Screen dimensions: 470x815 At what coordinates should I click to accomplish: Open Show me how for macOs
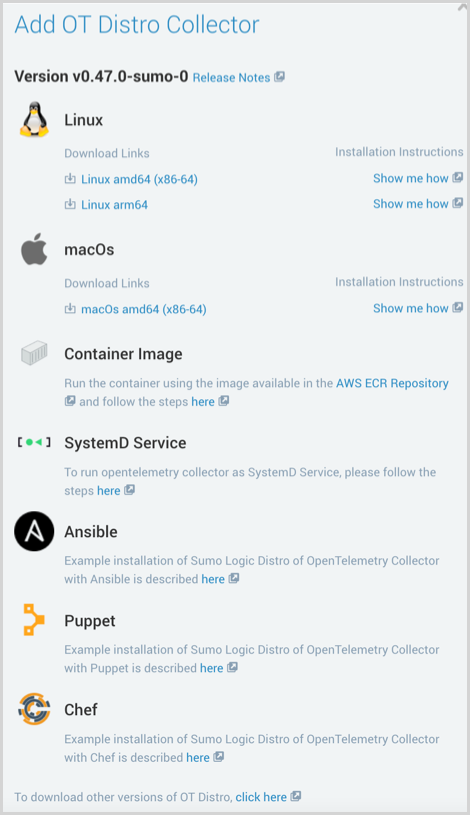(x=411, y=308)
